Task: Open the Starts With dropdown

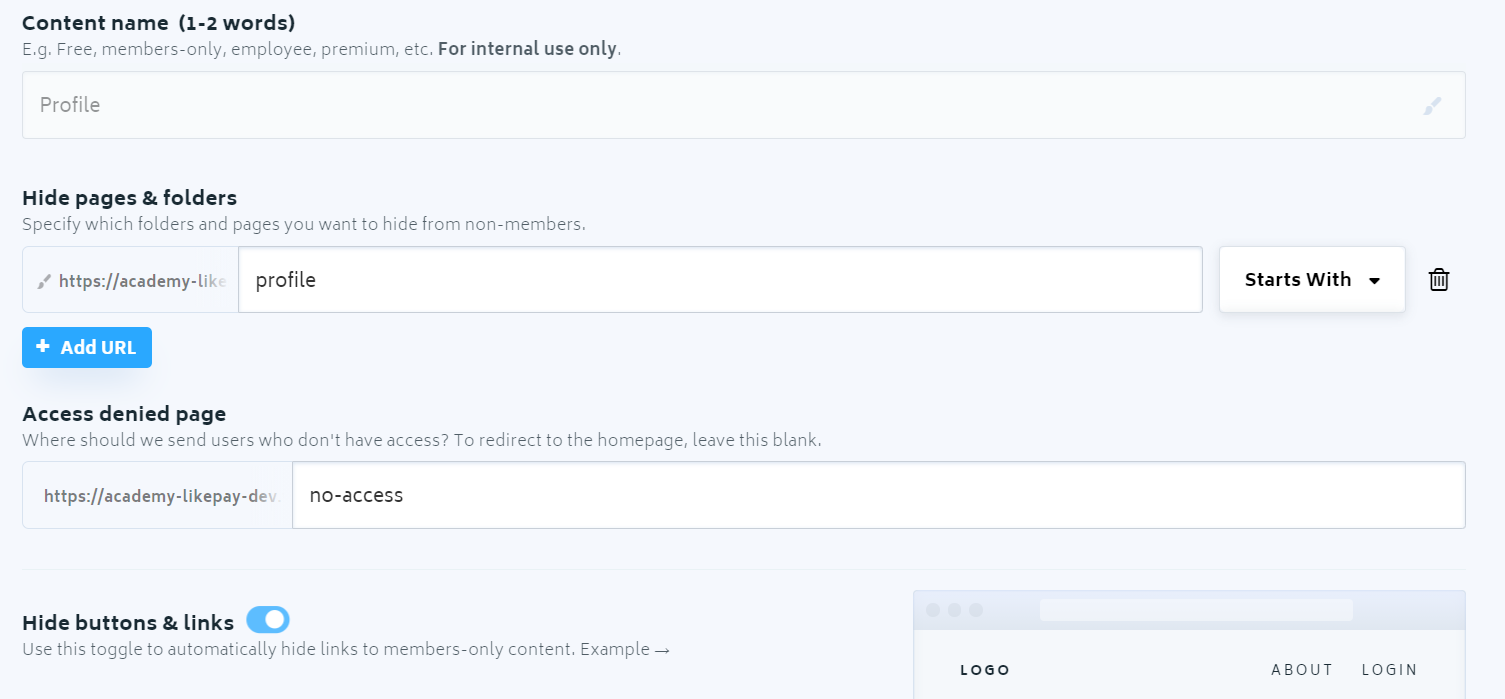Action: pyautogui.click(x=1312, y=280)
